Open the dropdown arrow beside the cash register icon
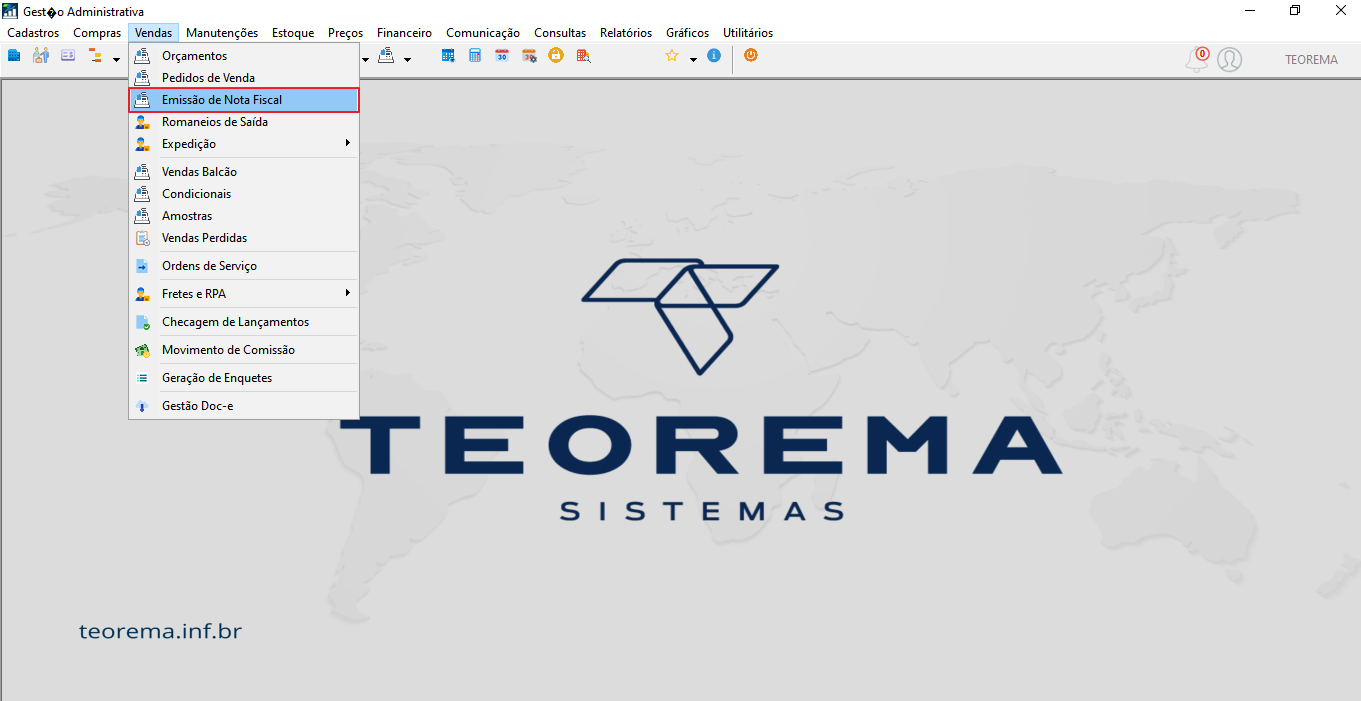1361x701 pixels. tap(407, 59)
